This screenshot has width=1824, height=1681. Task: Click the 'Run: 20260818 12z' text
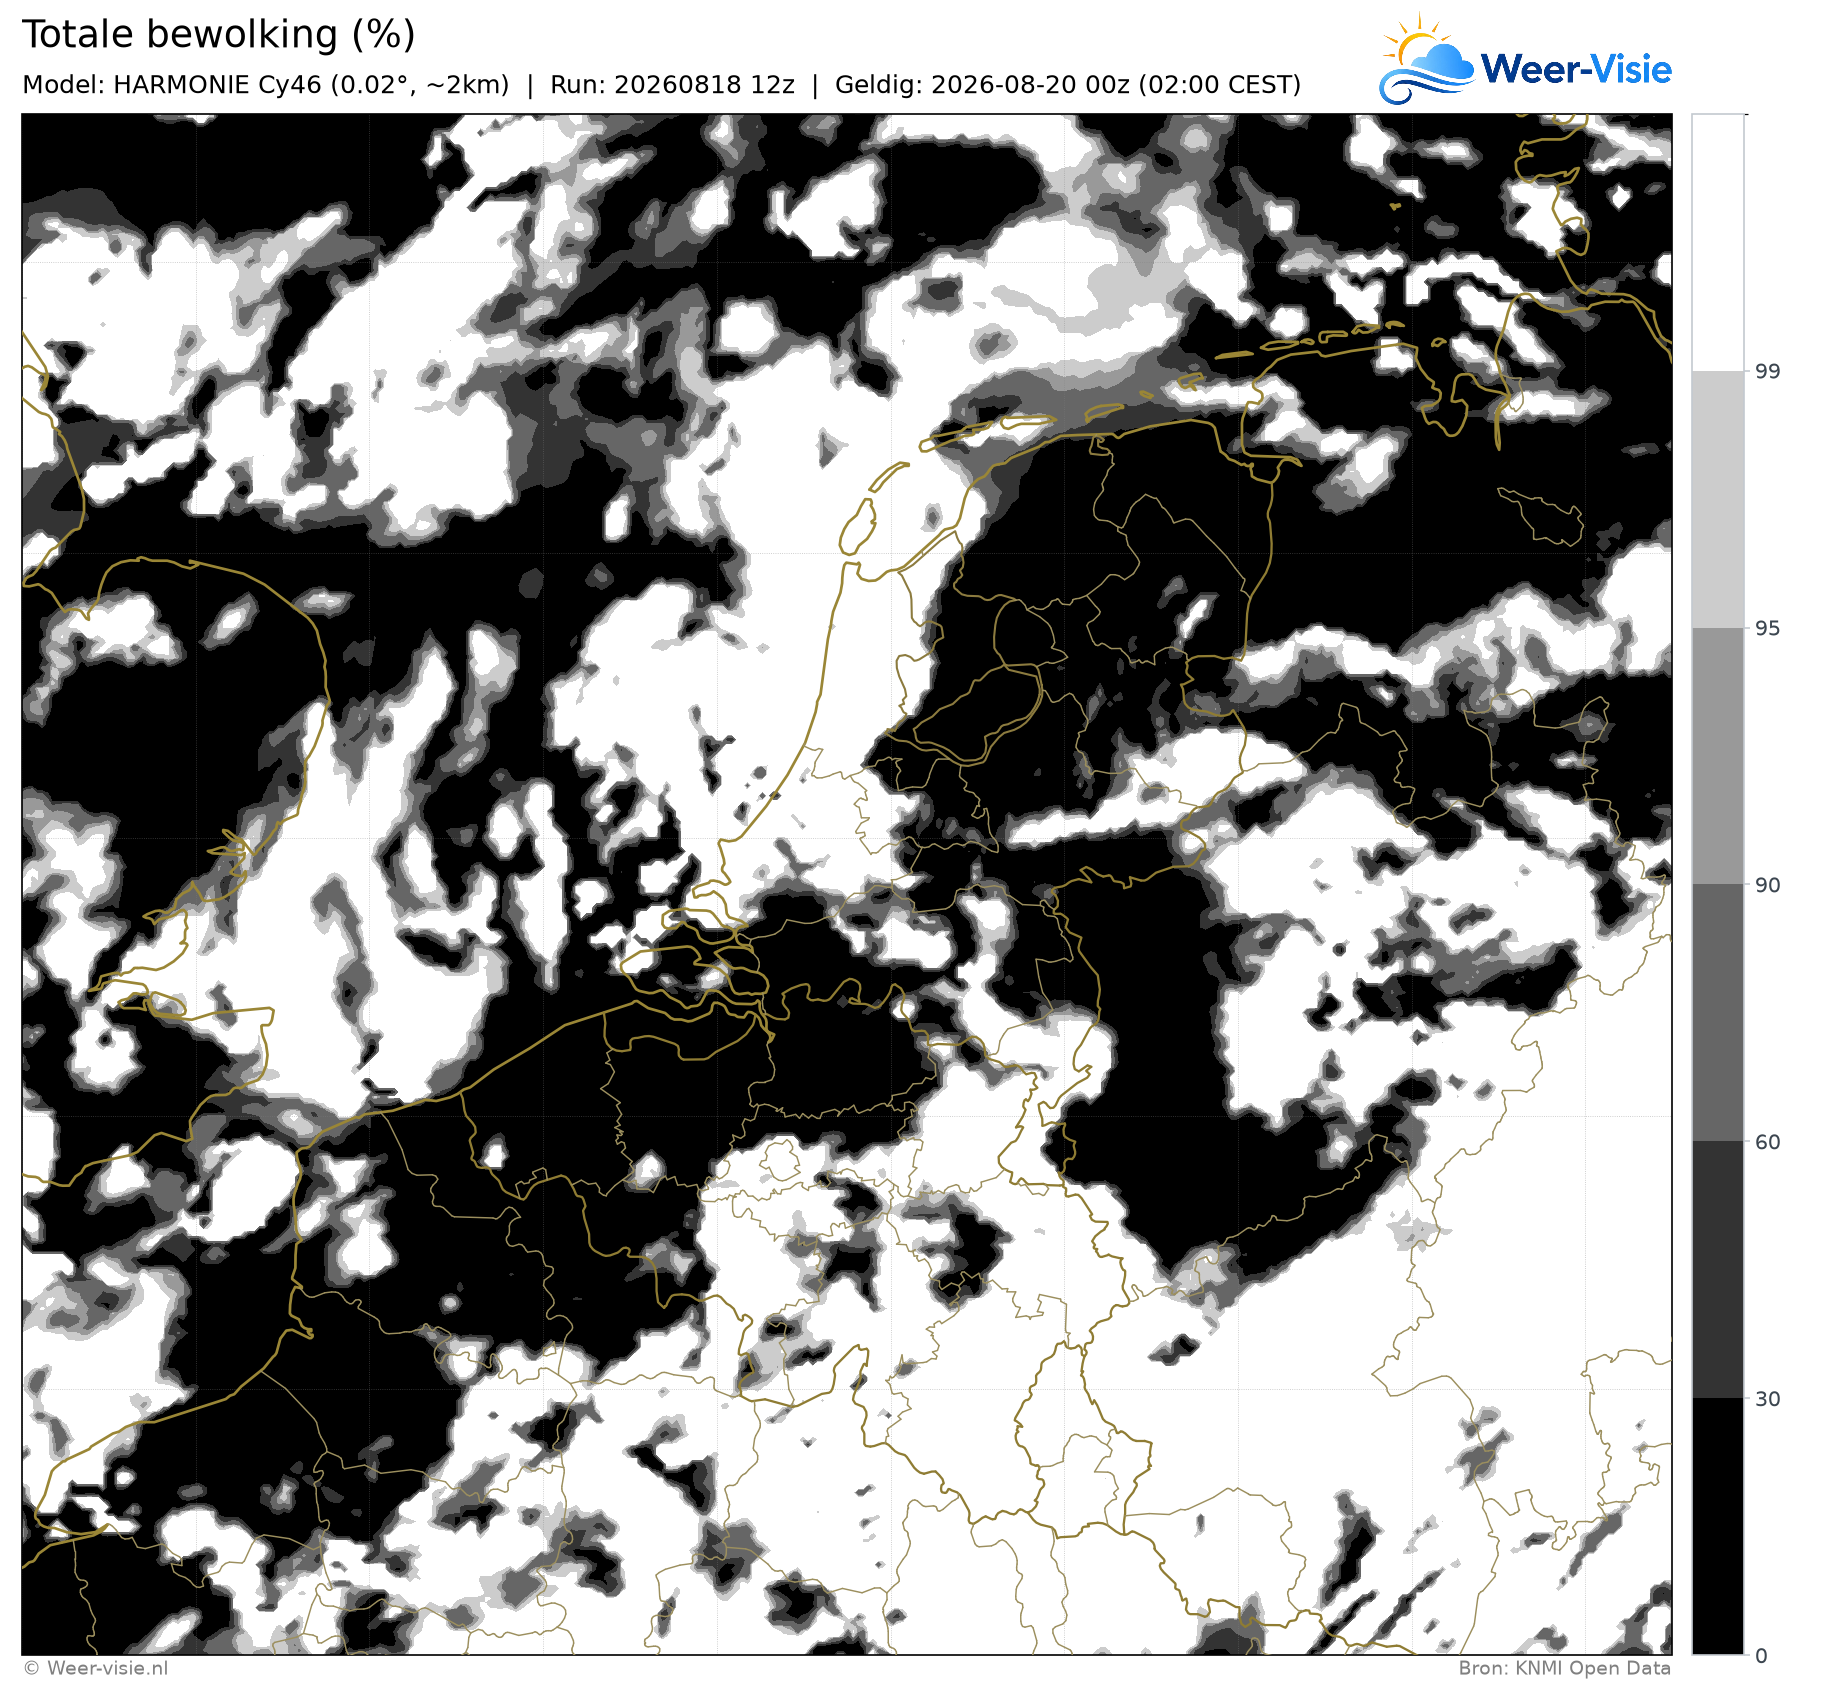tap(672, 85)
